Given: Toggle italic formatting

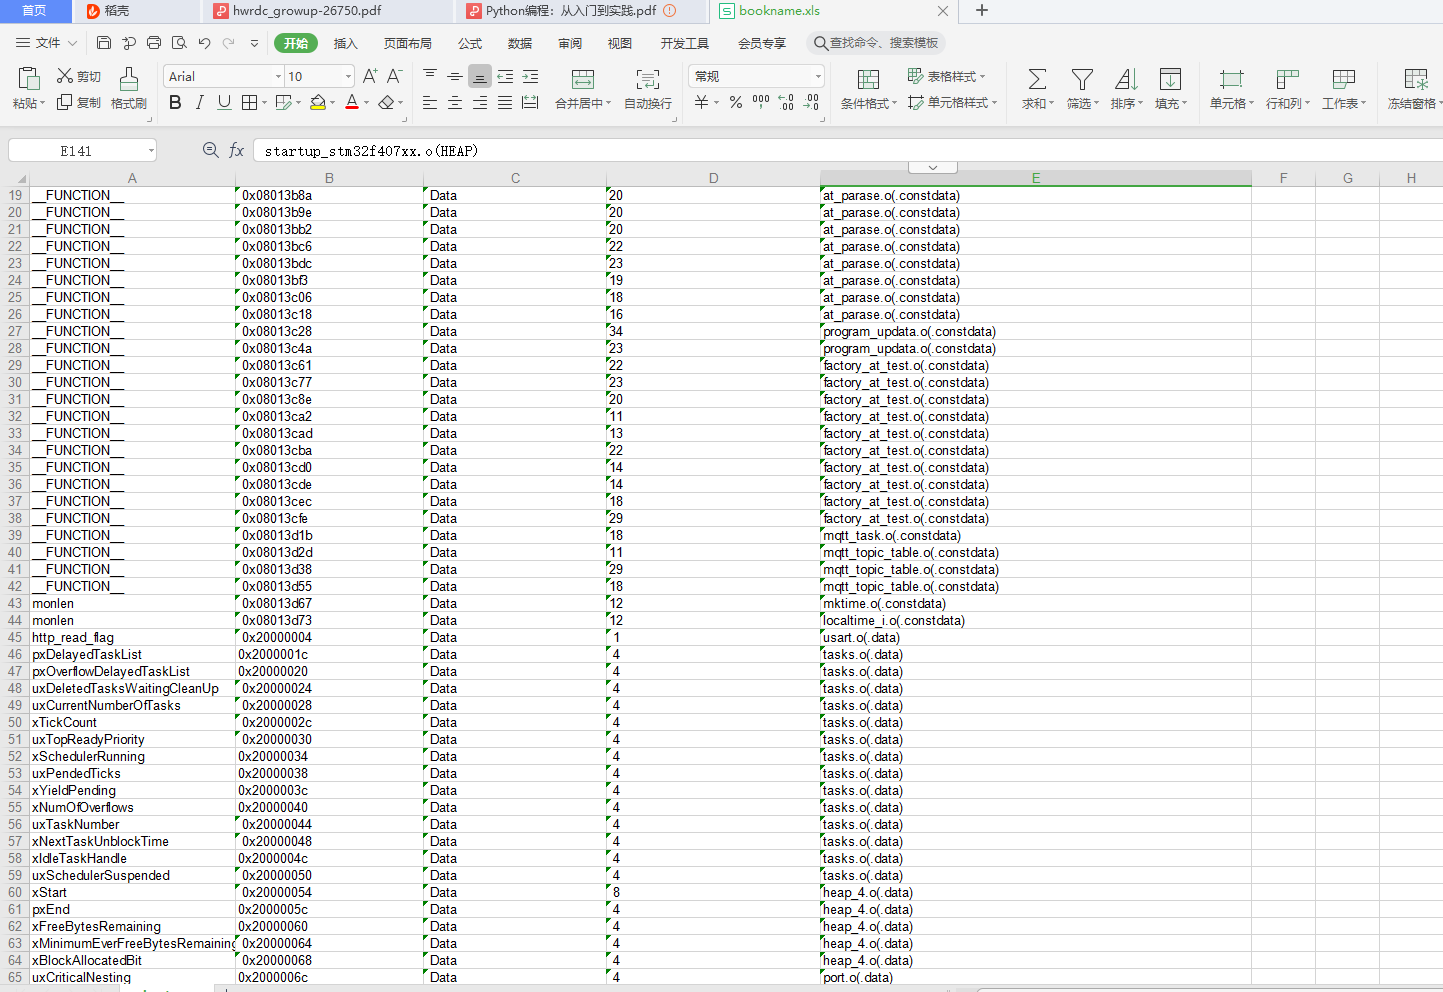Looking at the screenshot, I should (200, 102).
